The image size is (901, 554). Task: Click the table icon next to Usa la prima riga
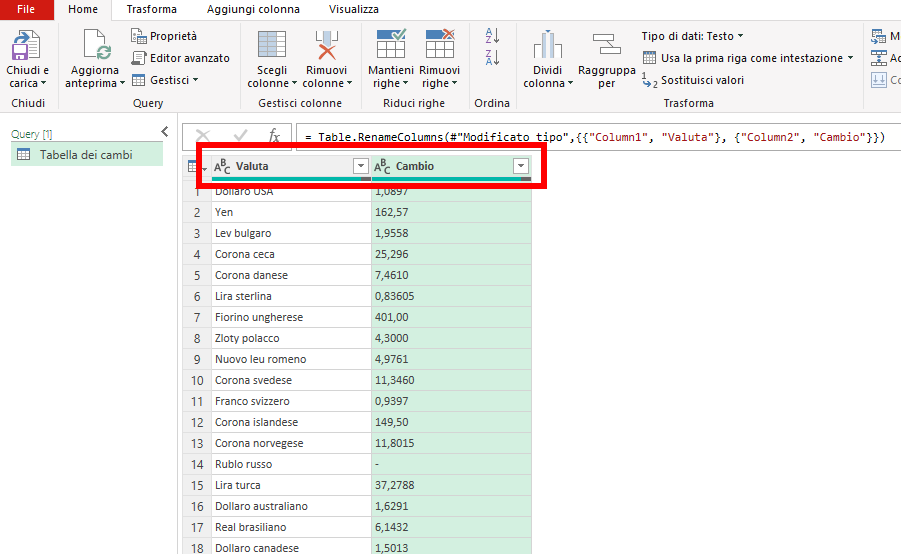(649, 58)
